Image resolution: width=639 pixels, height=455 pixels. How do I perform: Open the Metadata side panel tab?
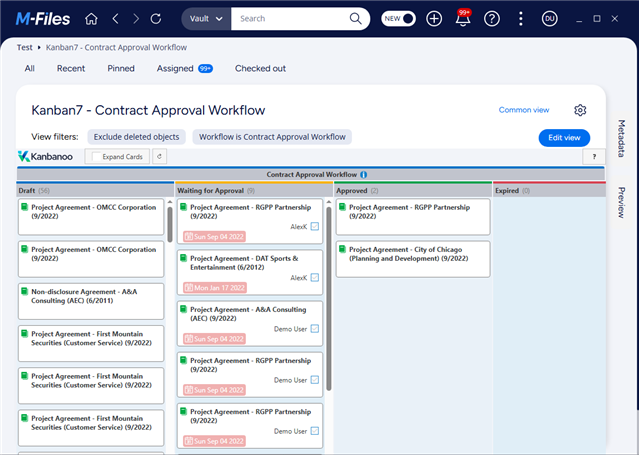(x=621, y=139)
